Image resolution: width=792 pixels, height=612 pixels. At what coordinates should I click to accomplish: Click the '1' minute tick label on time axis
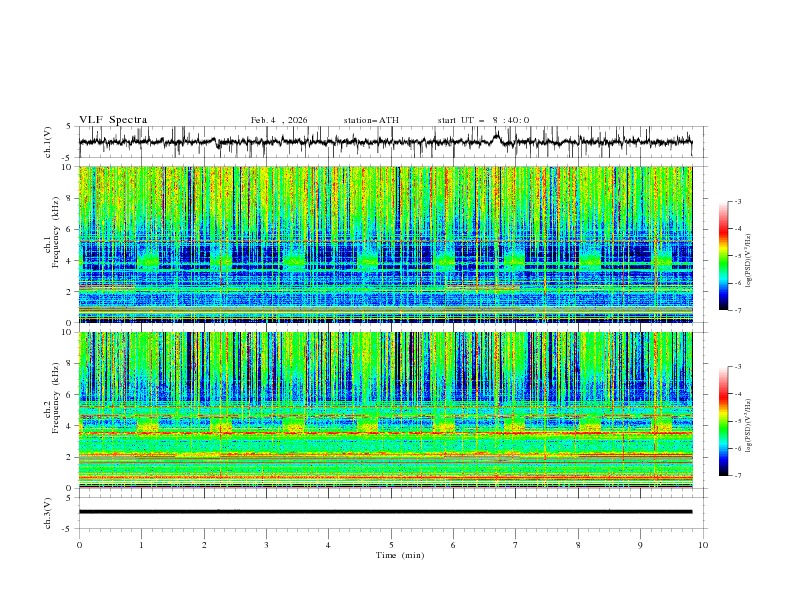tap(141, 545)
